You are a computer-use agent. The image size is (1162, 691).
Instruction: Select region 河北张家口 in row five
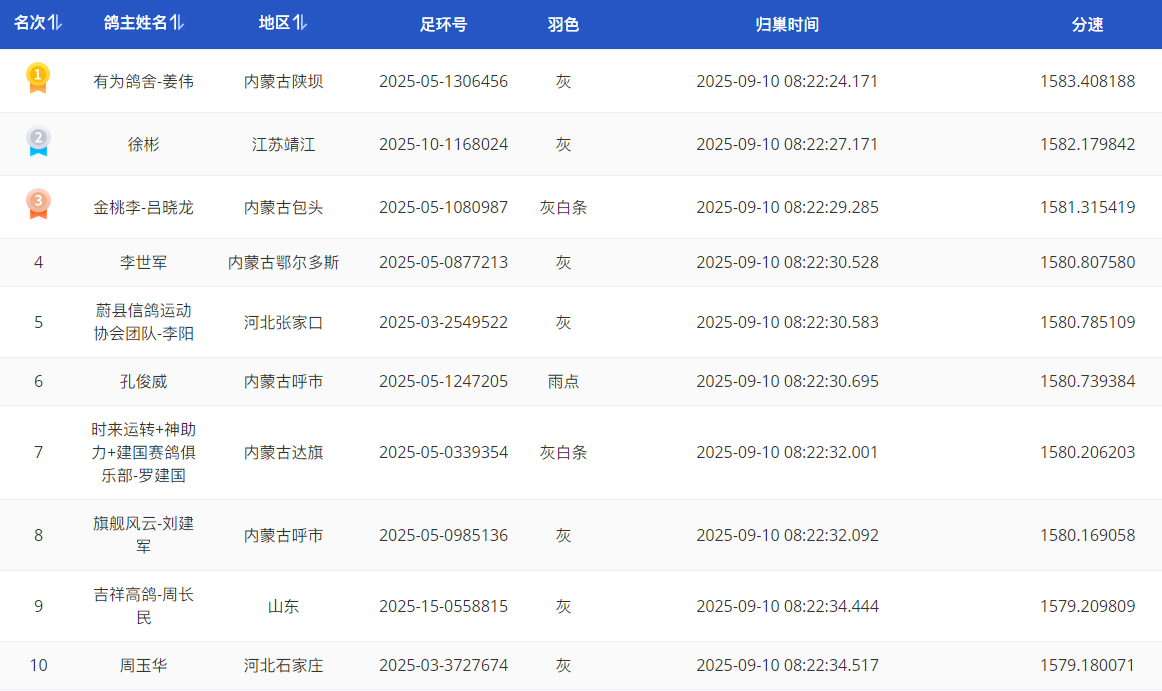[x=283, y=322]
